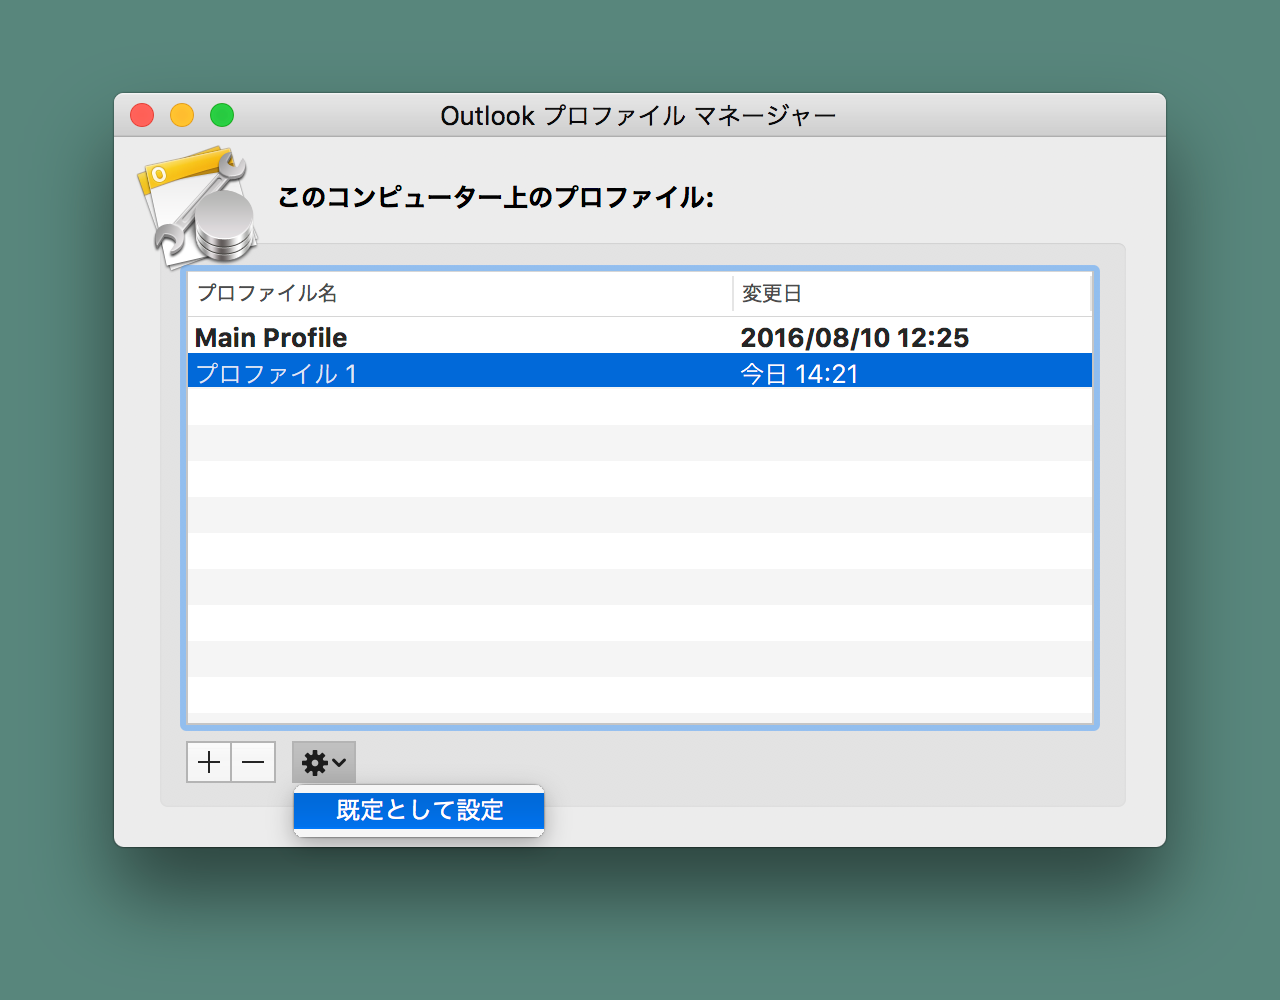1280x1000 pixels.
Task: Click the 2016/08/10 12:25 date cell
Action: pyautogui.click(x=854, y=338)
